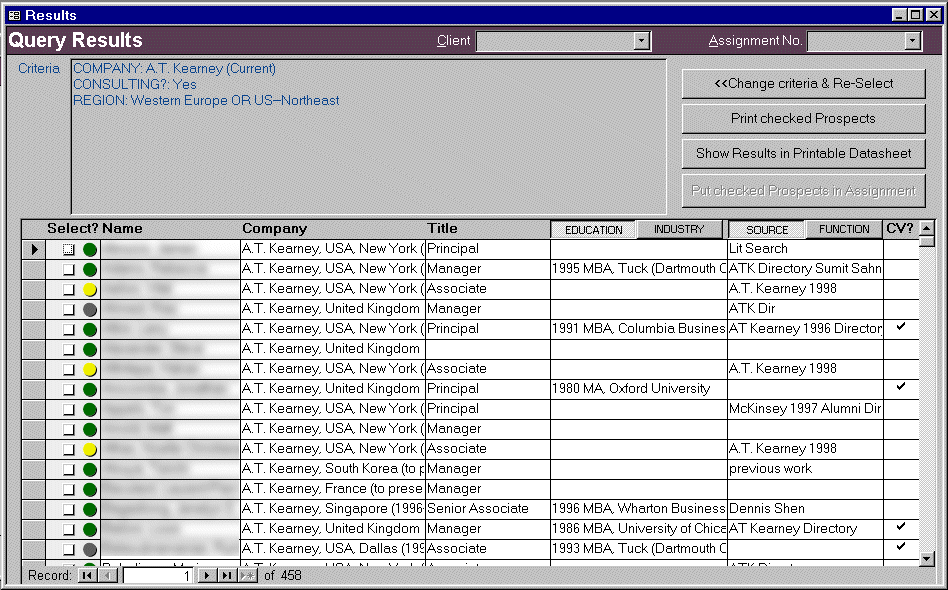Select '1980 MA, Oxford University' cell
Screen dimensions: 948x590
coord(638,389)
